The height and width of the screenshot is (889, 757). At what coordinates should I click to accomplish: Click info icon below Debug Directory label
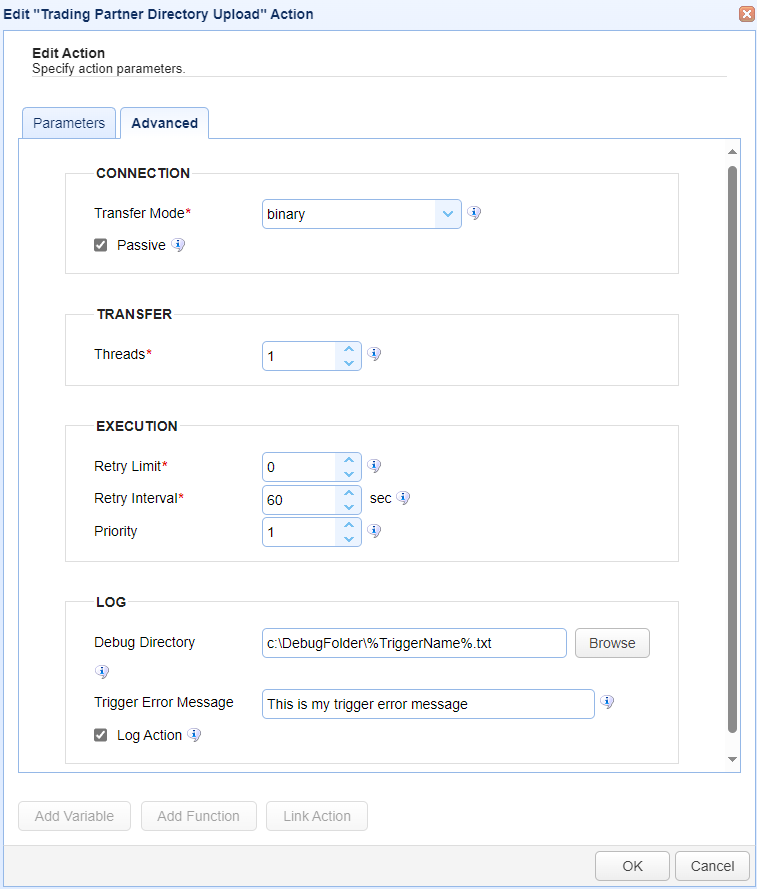point(102,672)
